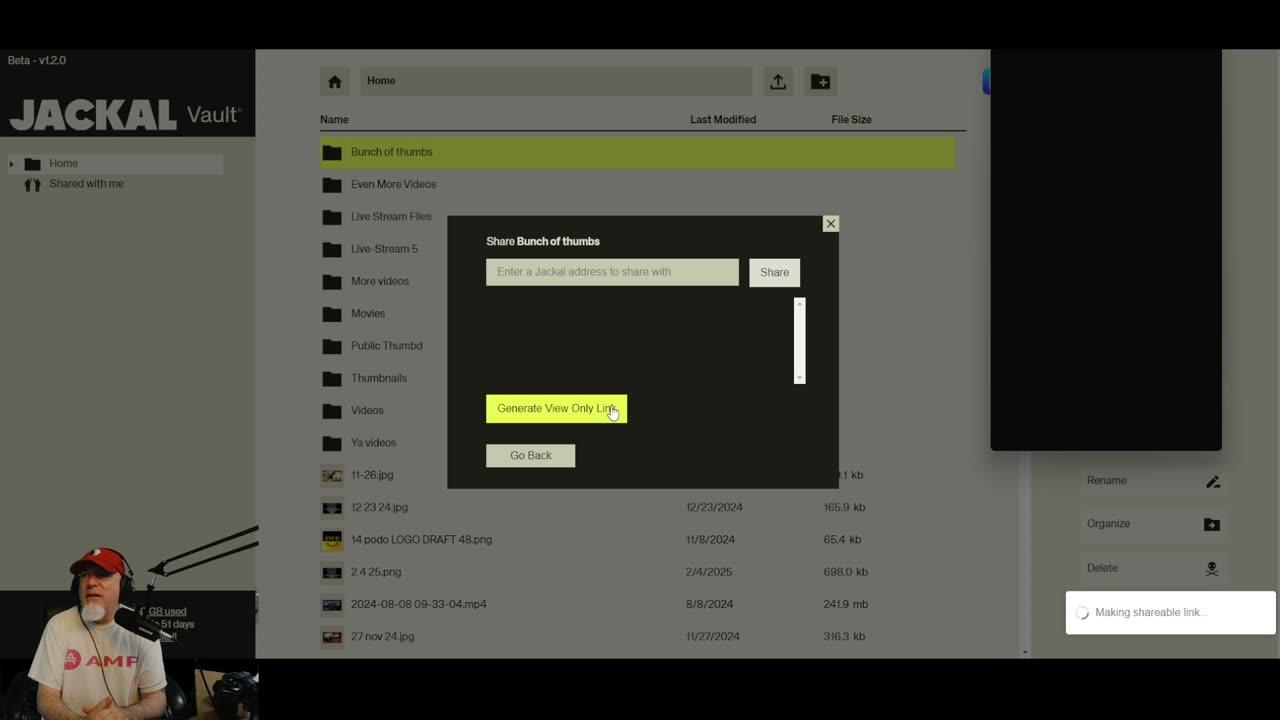Sort by the Name column header
The image size is (1280, 720).
tap(334, 120)
